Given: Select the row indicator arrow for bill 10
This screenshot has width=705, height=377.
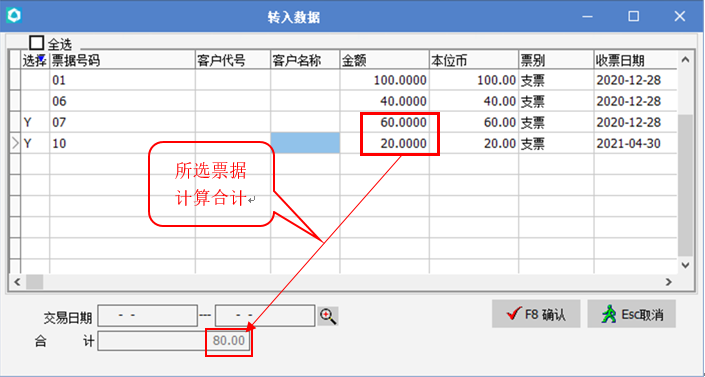Looking at the screenshot, I should point(15,143).
